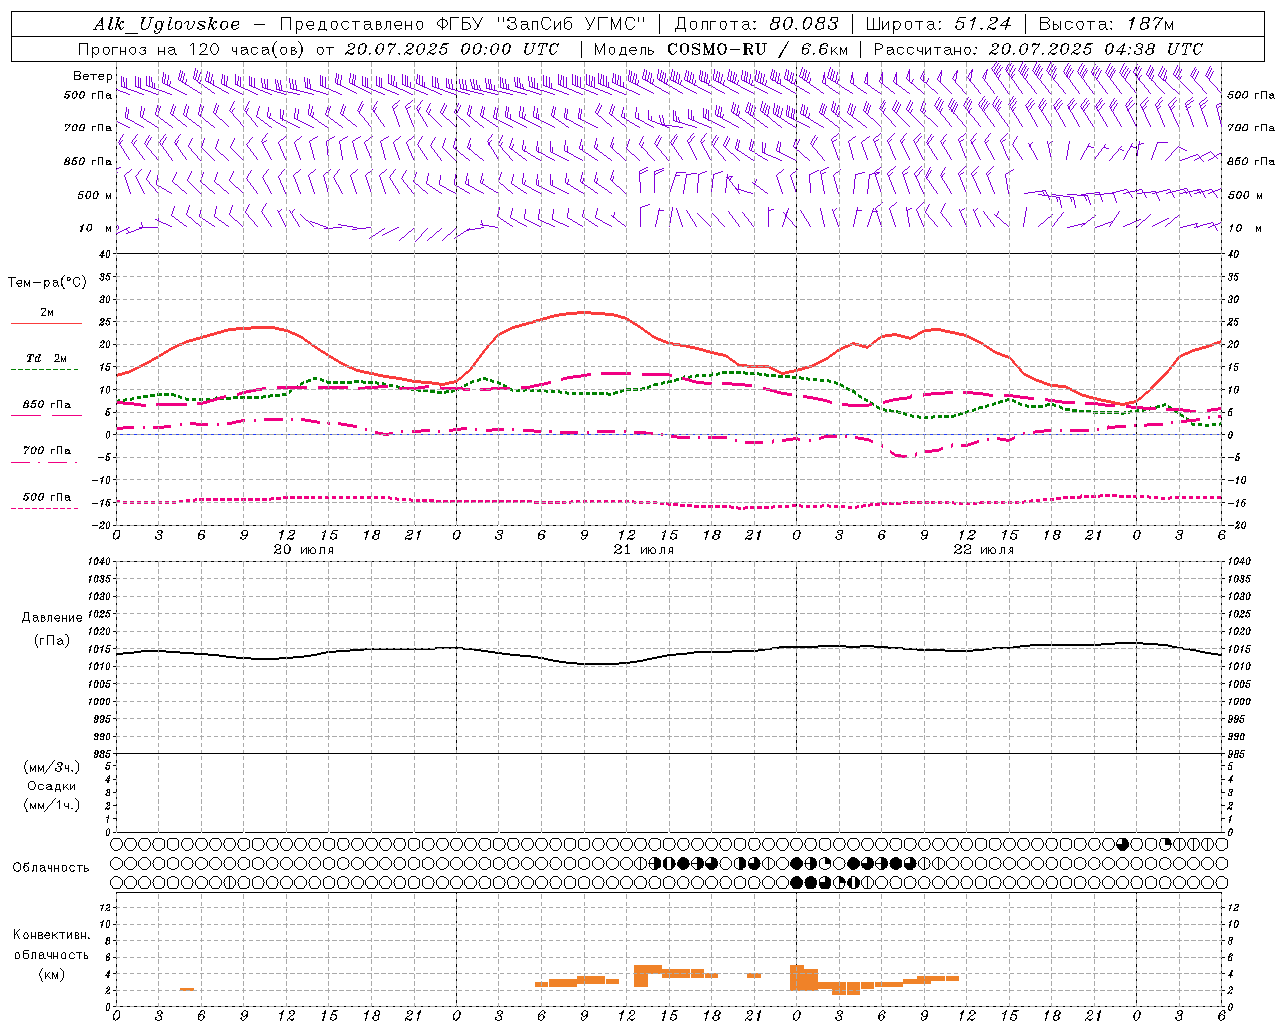1280x1024 pixels.
Task: Click the forecast text Прогноз на 120 часа(ов)
Action: [x=192, y=49]
